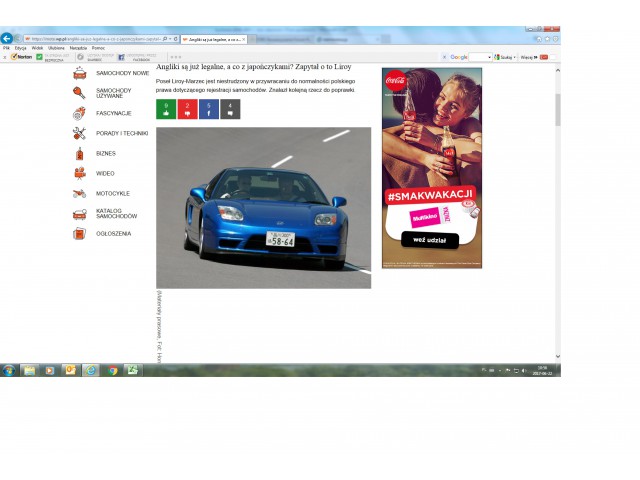640x480 pixels.
Task: Share article via blue Facebook button
Action: coord(208,109)
